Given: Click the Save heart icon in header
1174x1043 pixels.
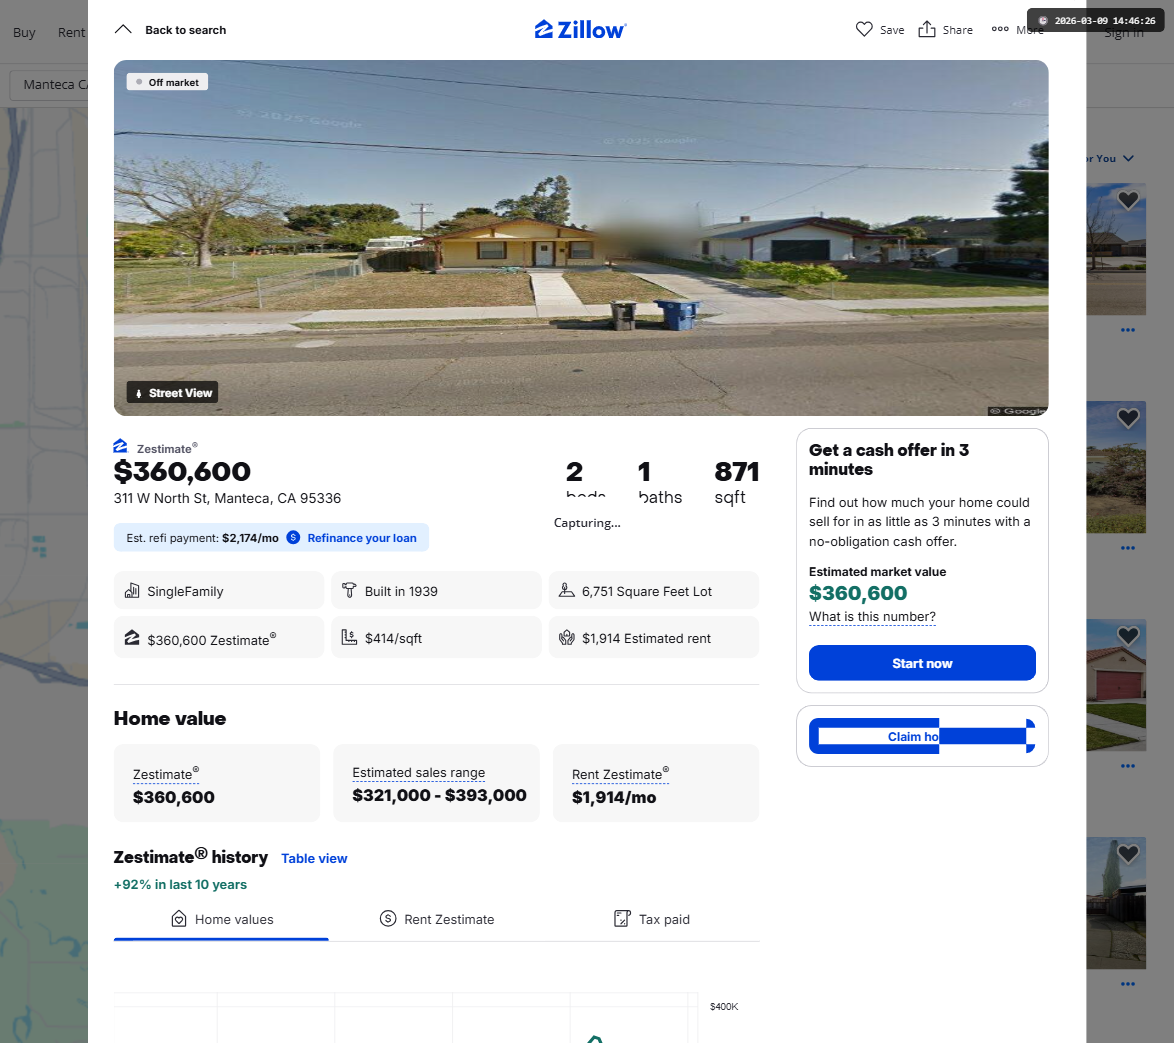Looking at the screenshot, I should [x=864, y=29].
